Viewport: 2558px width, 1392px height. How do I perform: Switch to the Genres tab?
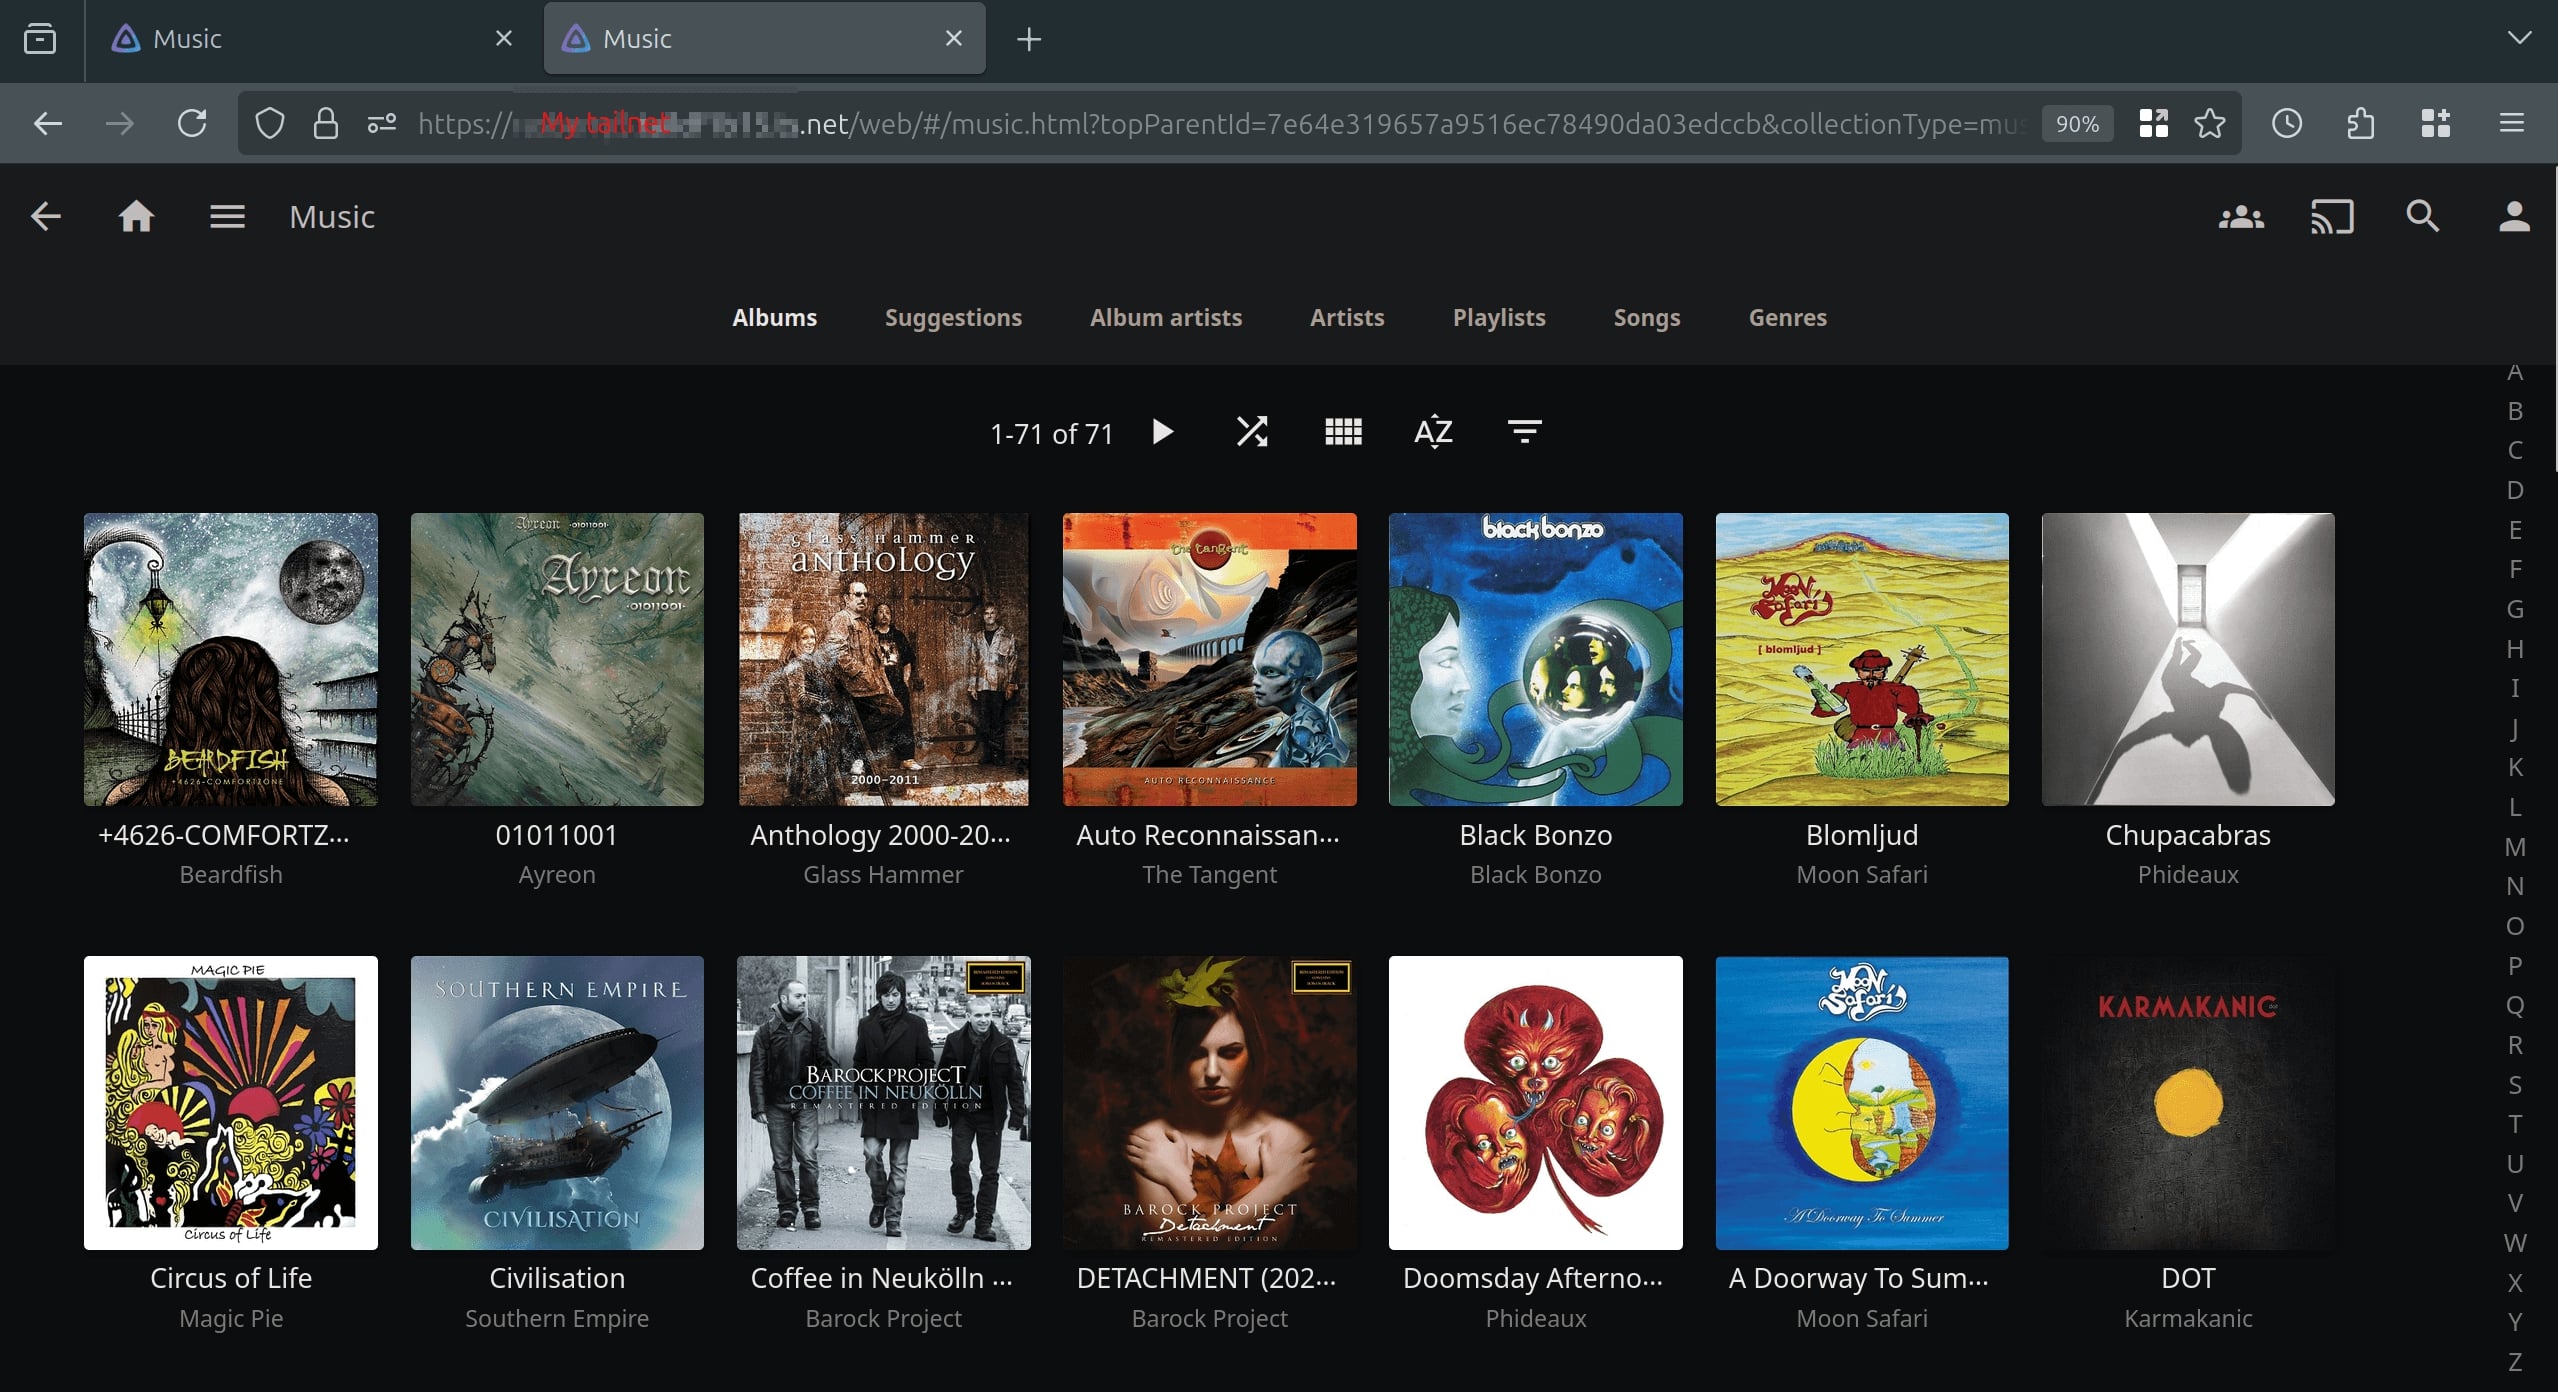tap(1787, 318)
